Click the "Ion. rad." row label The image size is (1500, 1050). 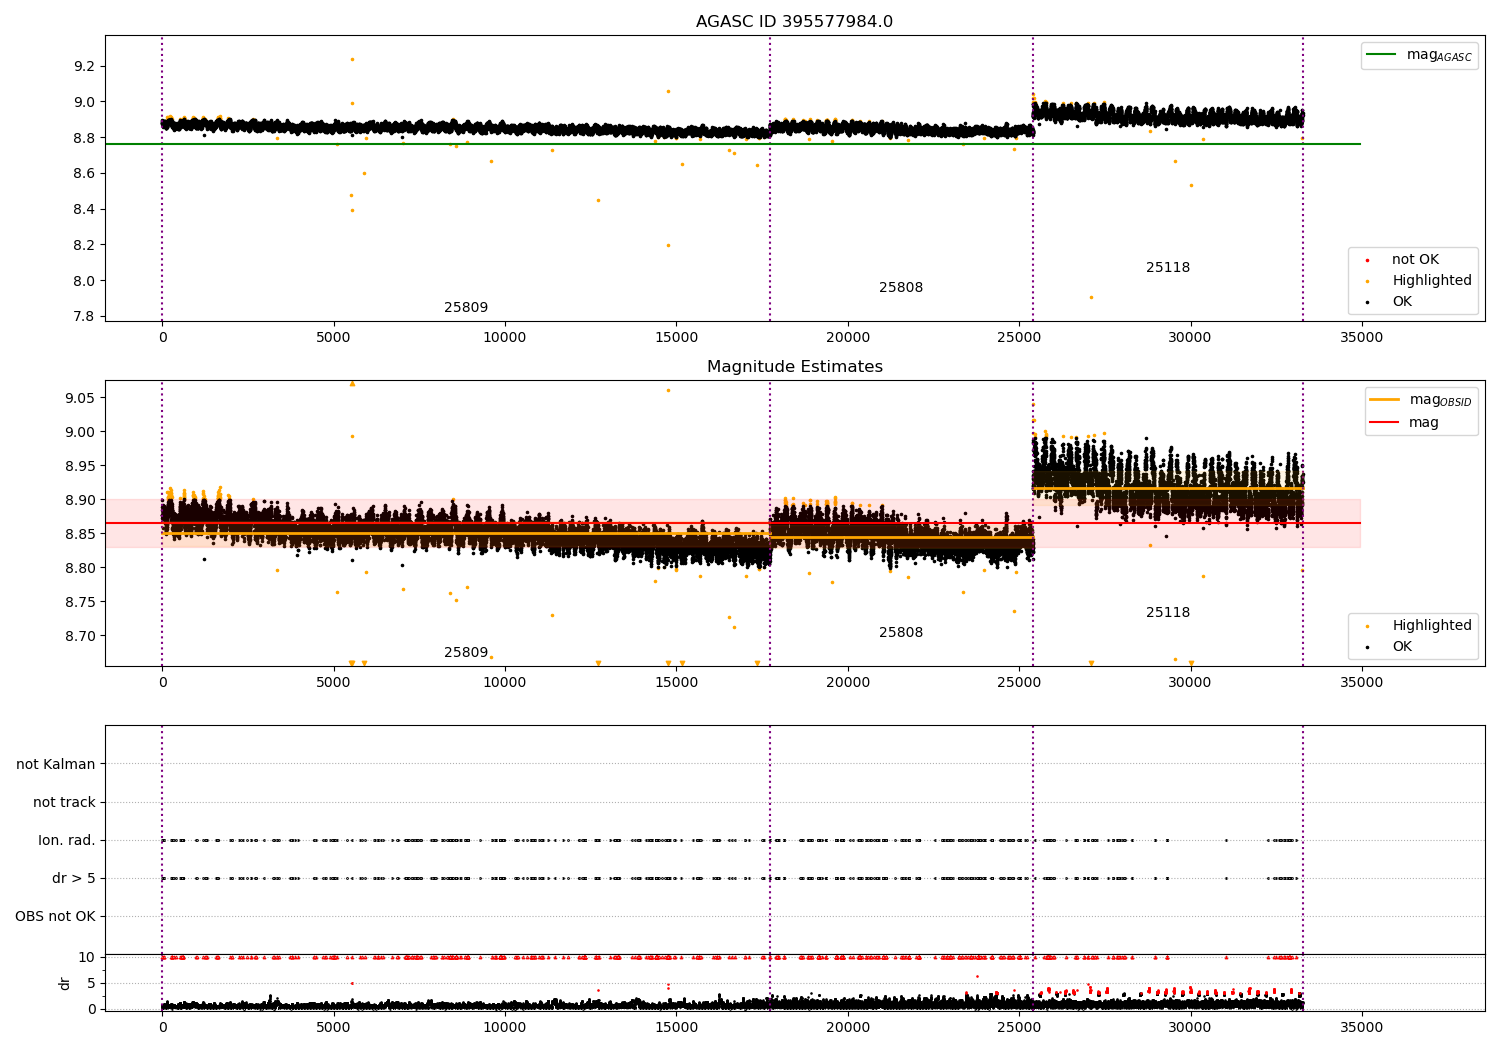(x=67, y=840)
